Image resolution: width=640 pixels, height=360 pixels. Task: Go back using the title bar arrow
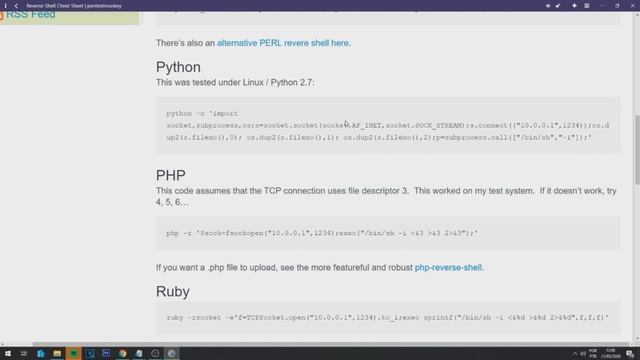tap(16, 6)
